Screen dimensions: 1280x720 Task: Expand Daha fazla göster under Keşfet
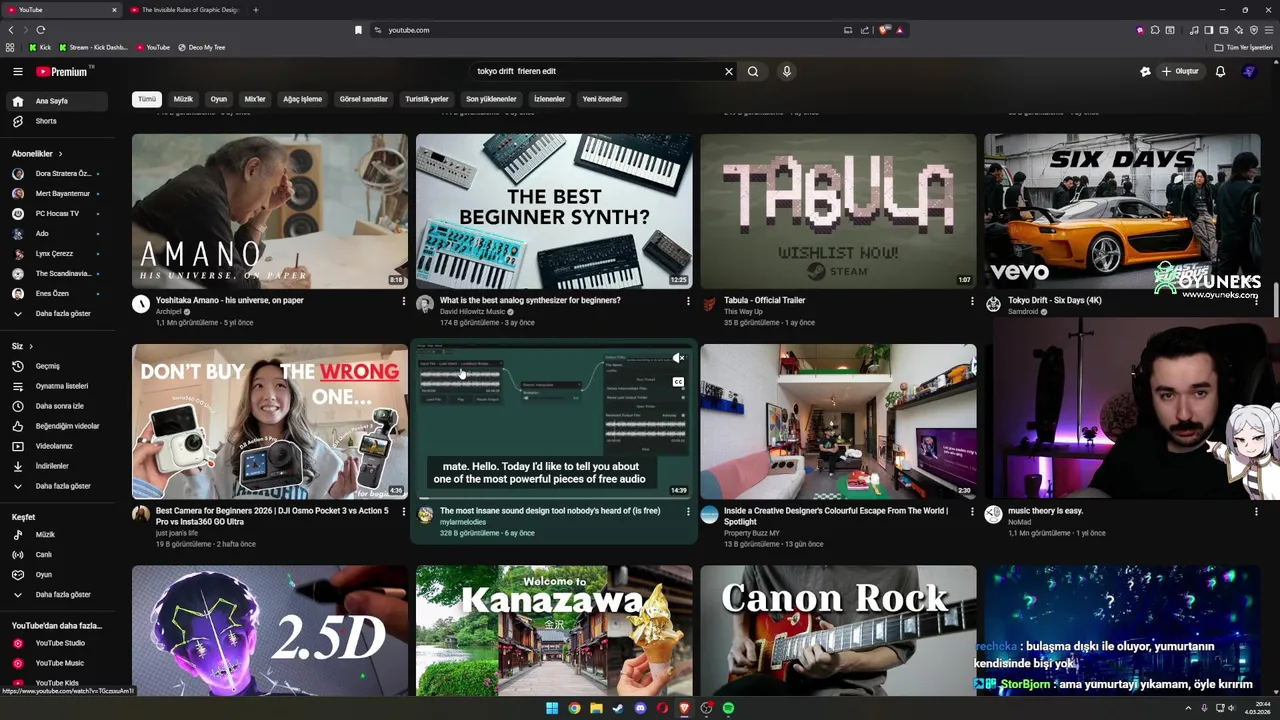(58, 595)
